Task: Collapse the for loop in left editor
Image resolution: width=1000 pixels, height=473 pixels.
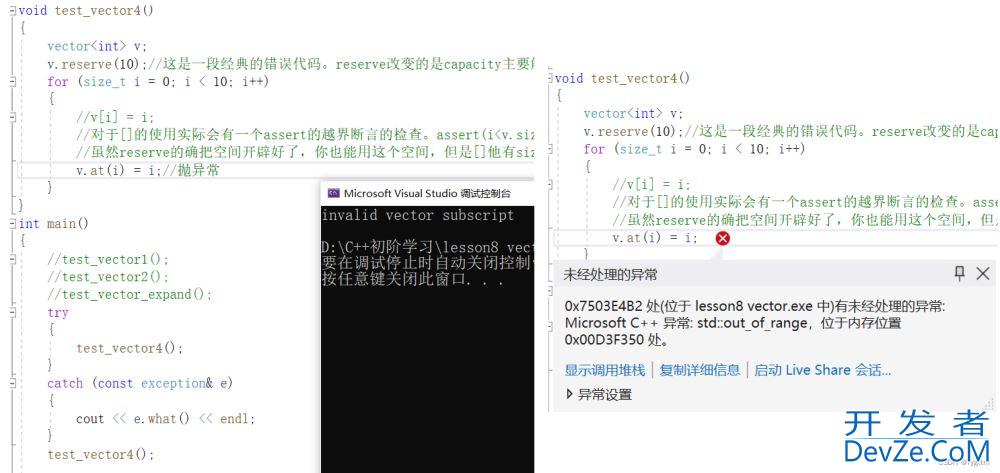Action: [x=13, y=82]
